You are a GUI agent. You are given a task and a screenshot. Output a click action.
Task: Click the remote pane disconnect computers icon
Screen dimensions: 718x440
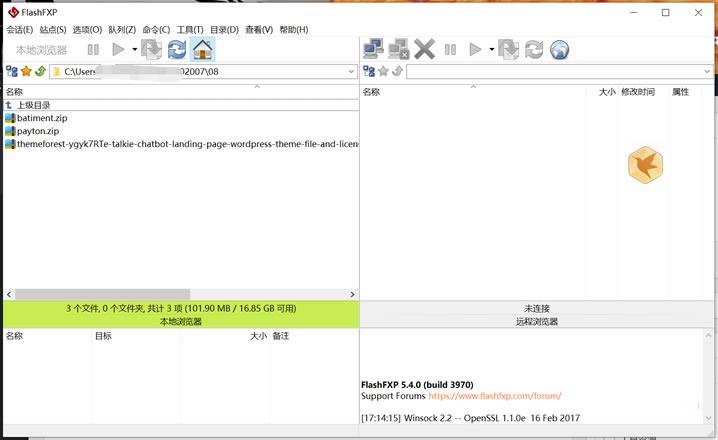pos(398,49)
